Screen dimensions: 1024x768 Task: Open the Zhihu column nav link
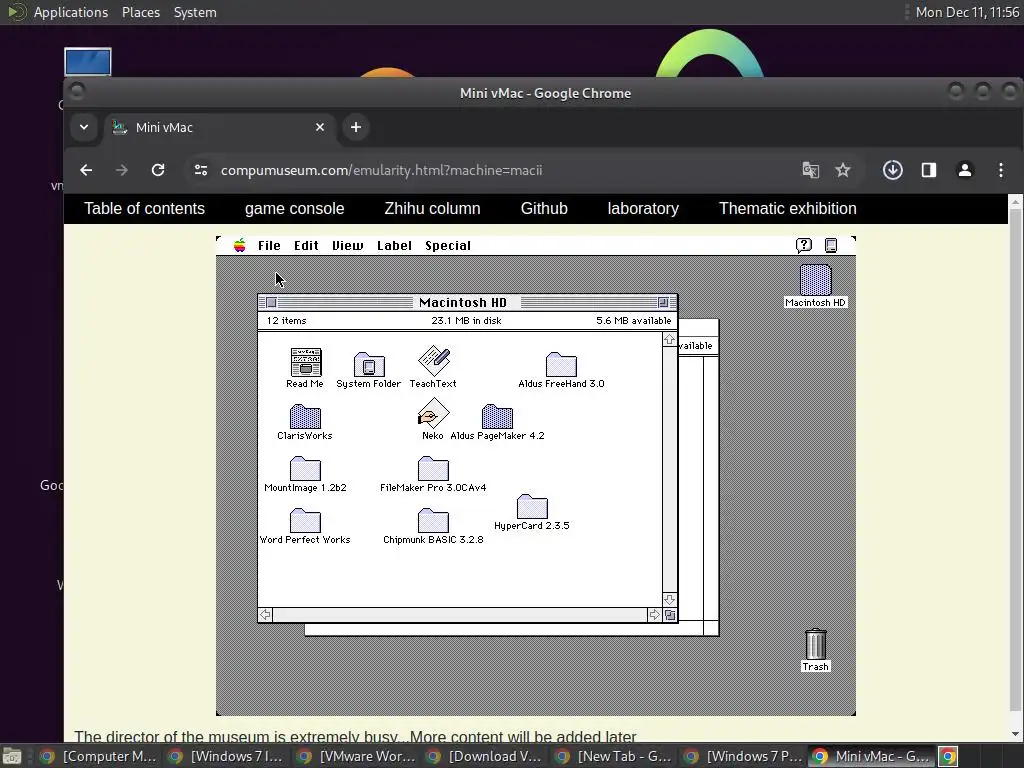pyautogui.click(x=432, y=208)
